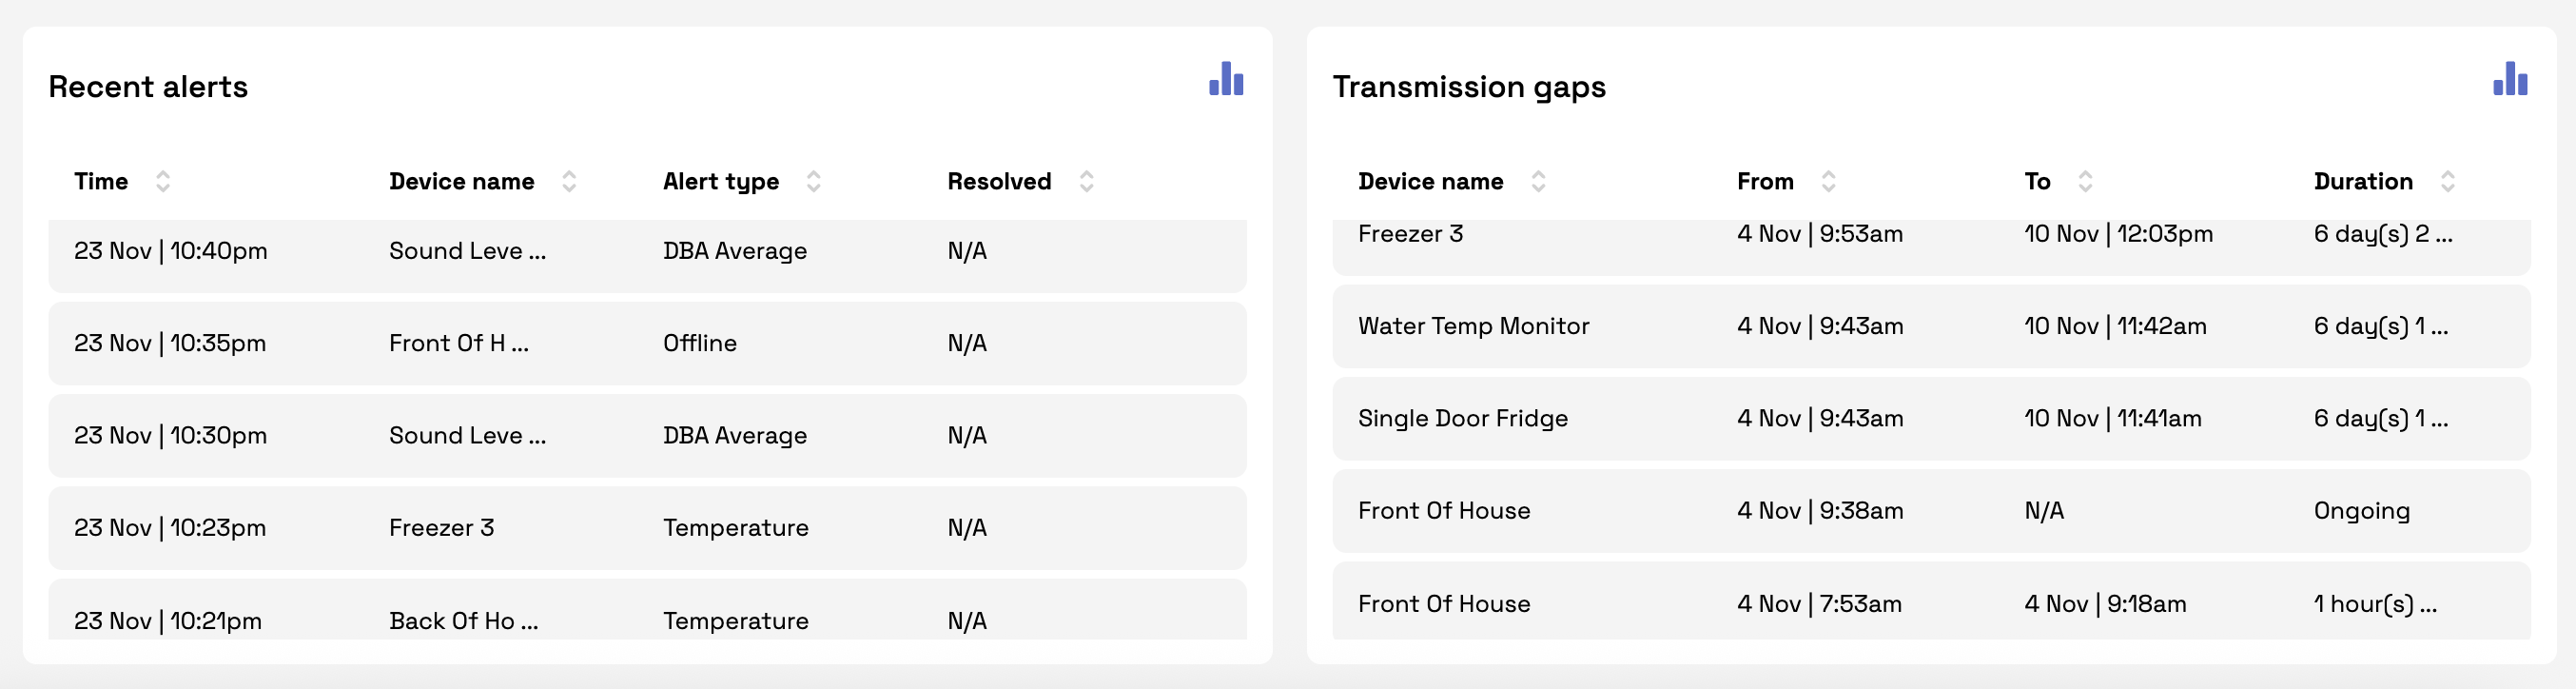The height and width of the screenshot is (689, 2576).
Task: Sort alerts by Time column
Action: point(162,181)
